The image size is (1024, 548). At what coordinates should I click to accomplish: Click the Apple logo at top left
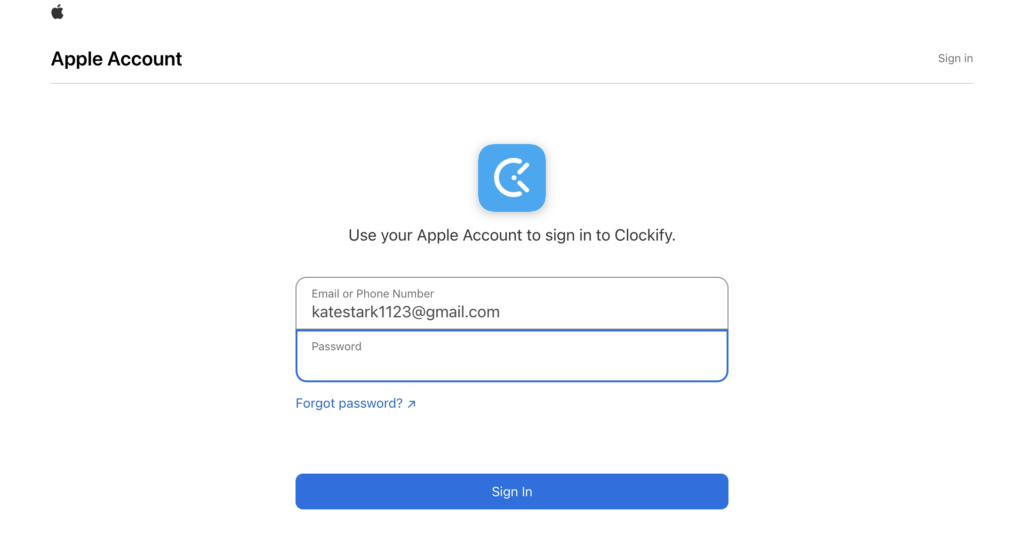tap(57, 12)
